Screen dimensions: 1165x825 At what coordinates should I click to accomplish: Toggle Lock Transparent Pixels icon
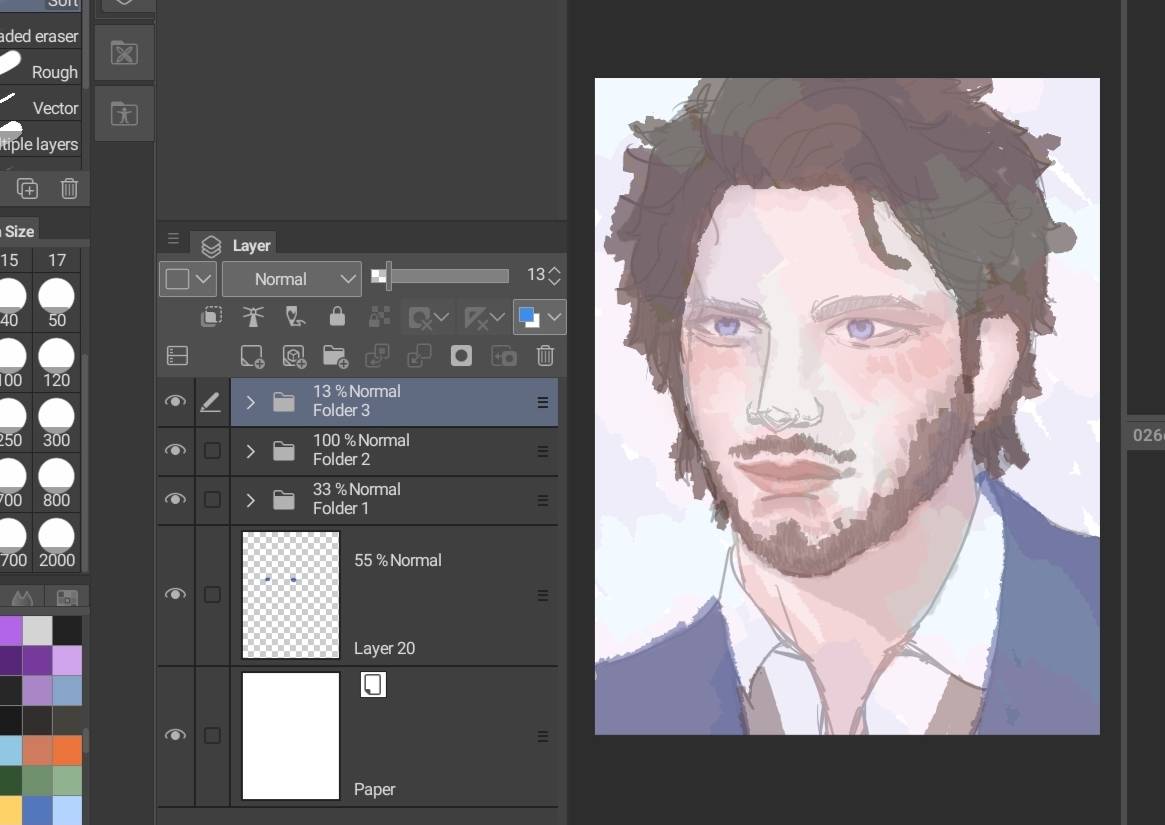coord(380,317)
